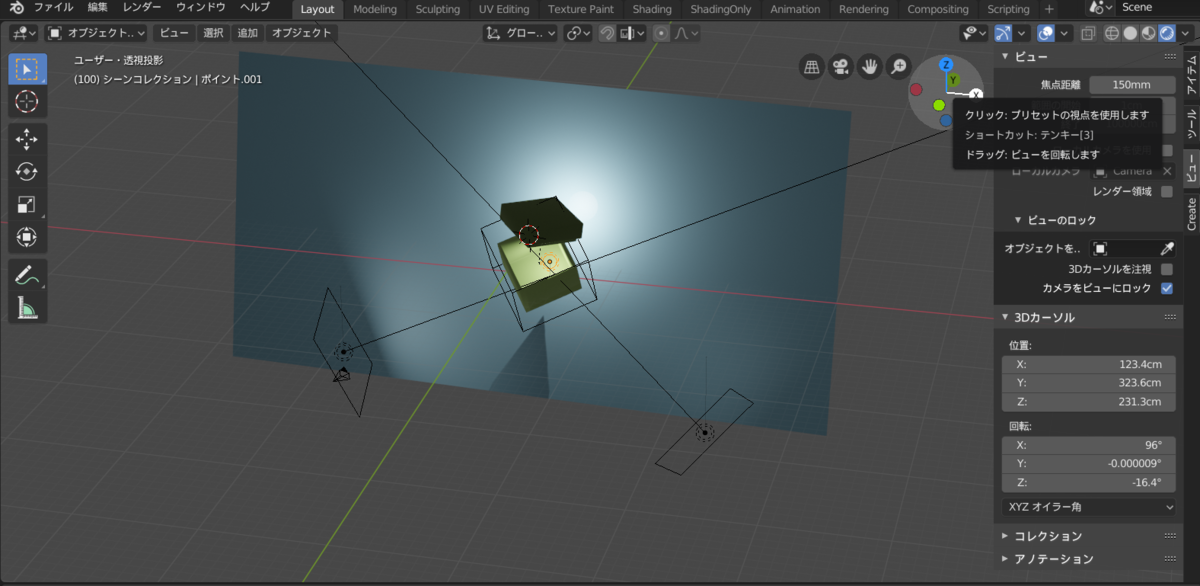Open viewport shading options dropdown arrow

tap(1186, 33)
